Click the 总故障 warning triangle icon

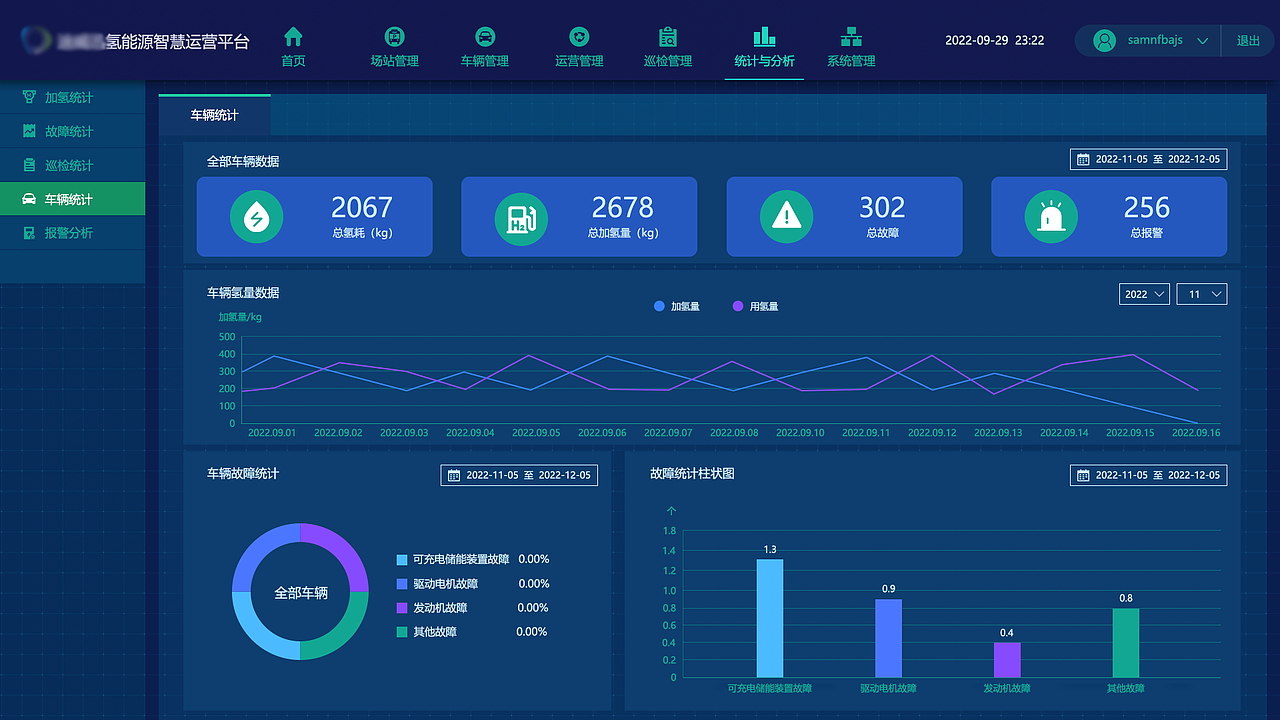click(787, 216)
